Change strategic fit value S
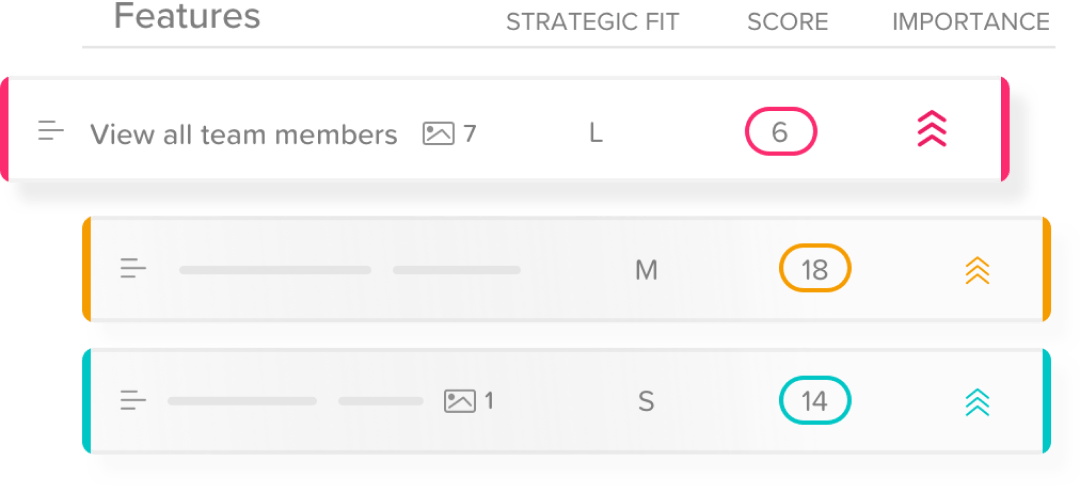Image resolution: width=1080 pixels, height=487 pixels. tap(645, 402)
